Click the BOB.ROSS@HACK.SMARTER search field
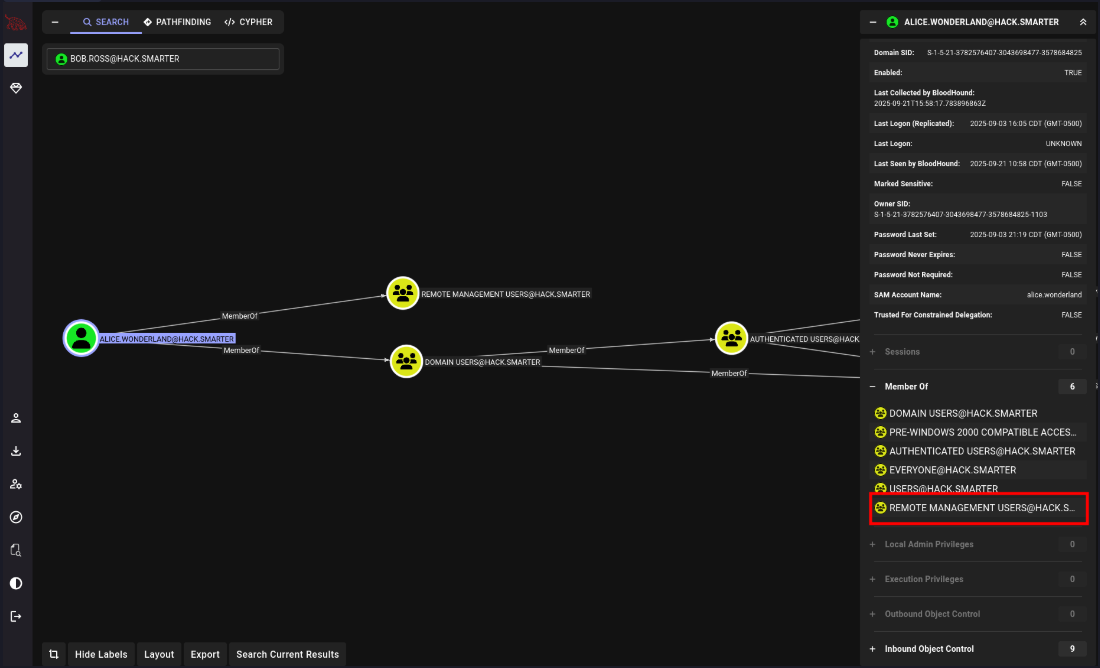The image size is (1100, 668). pos(165,59)
